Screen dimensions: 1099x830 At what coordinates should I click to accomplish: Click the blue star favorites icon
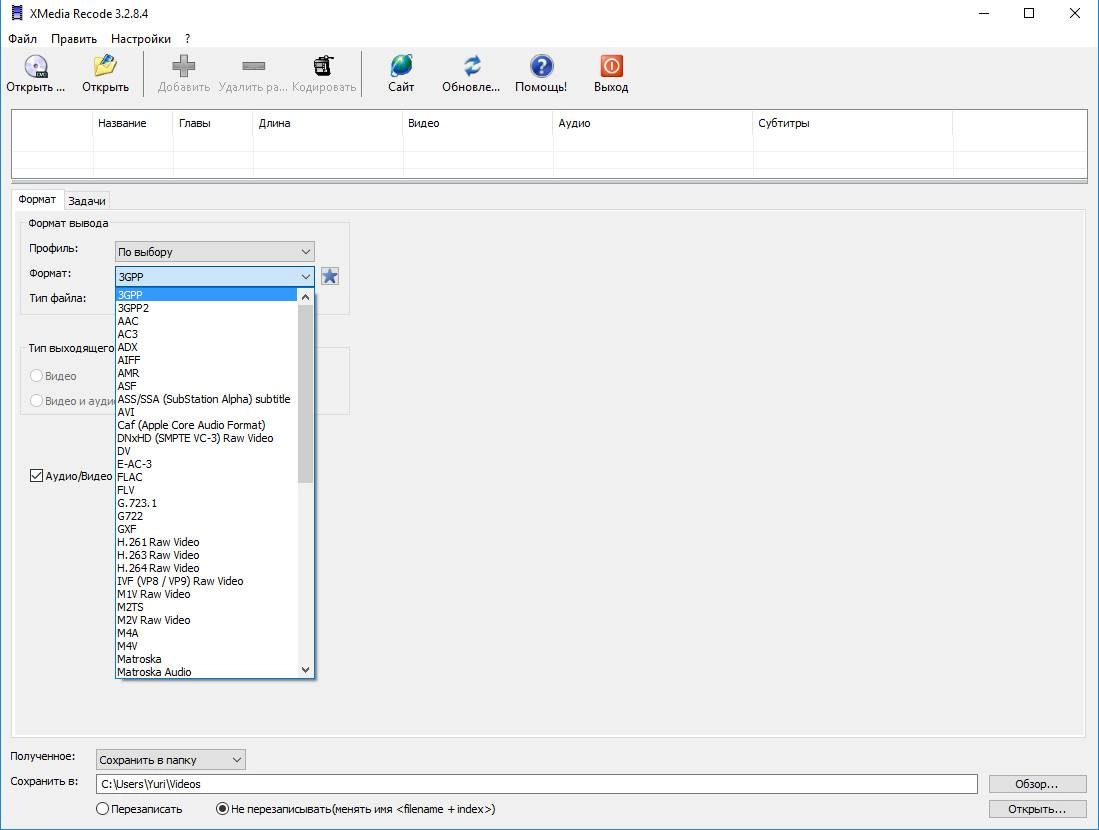click(x=329, y=276)
